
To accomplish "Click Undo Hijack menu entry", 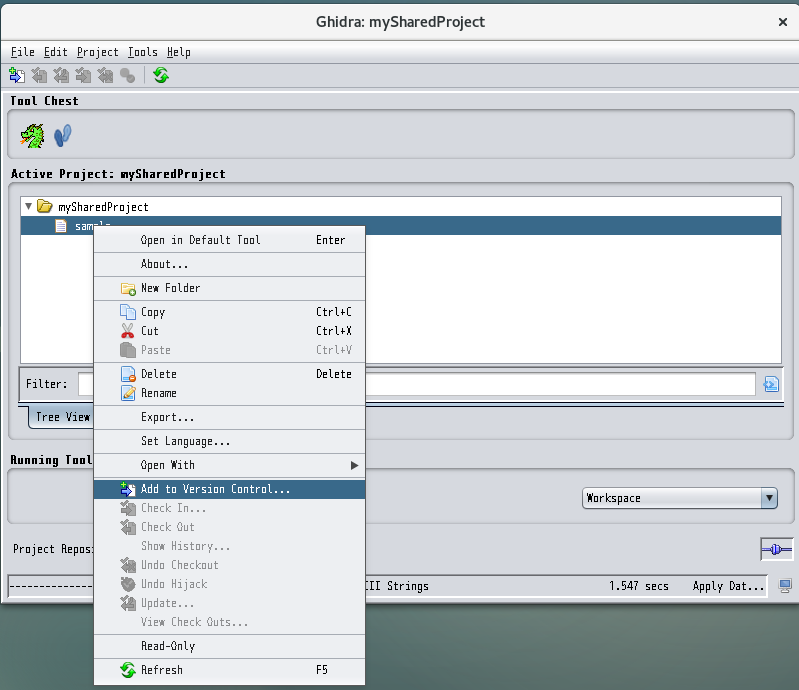I will click(x=229, y=584).
